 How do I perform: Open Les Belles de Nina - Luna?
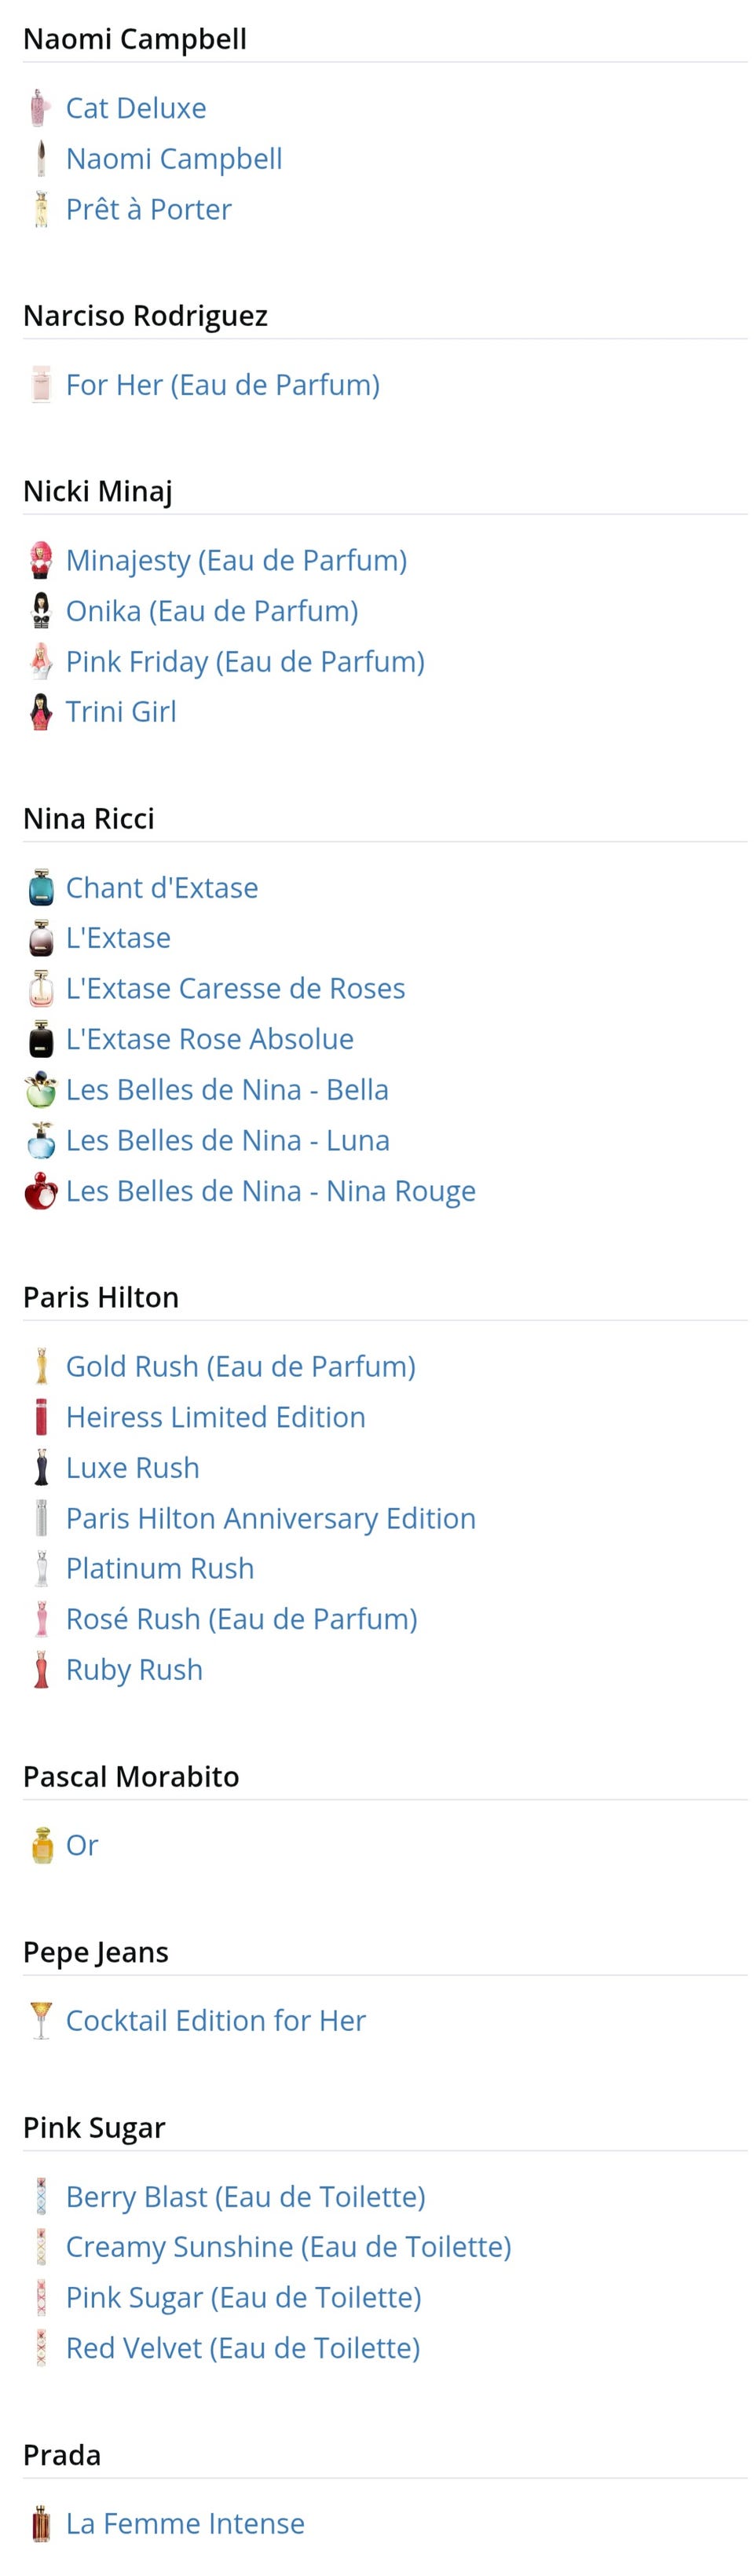coord(227,1141)
